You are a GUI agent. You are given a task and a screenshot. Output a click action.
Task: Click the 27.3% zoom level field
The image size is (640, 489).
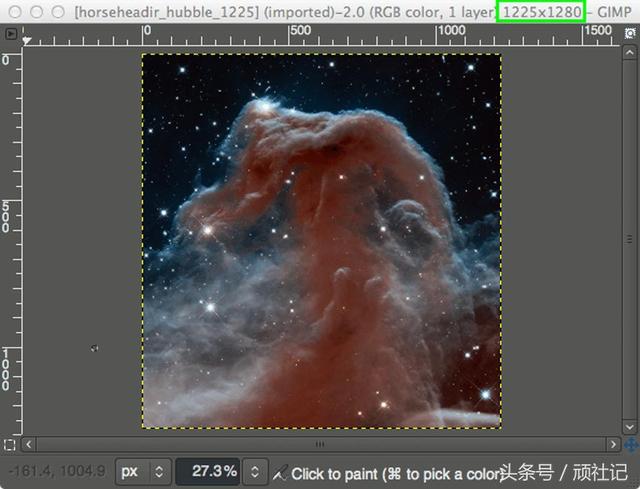tap(209, 472)
